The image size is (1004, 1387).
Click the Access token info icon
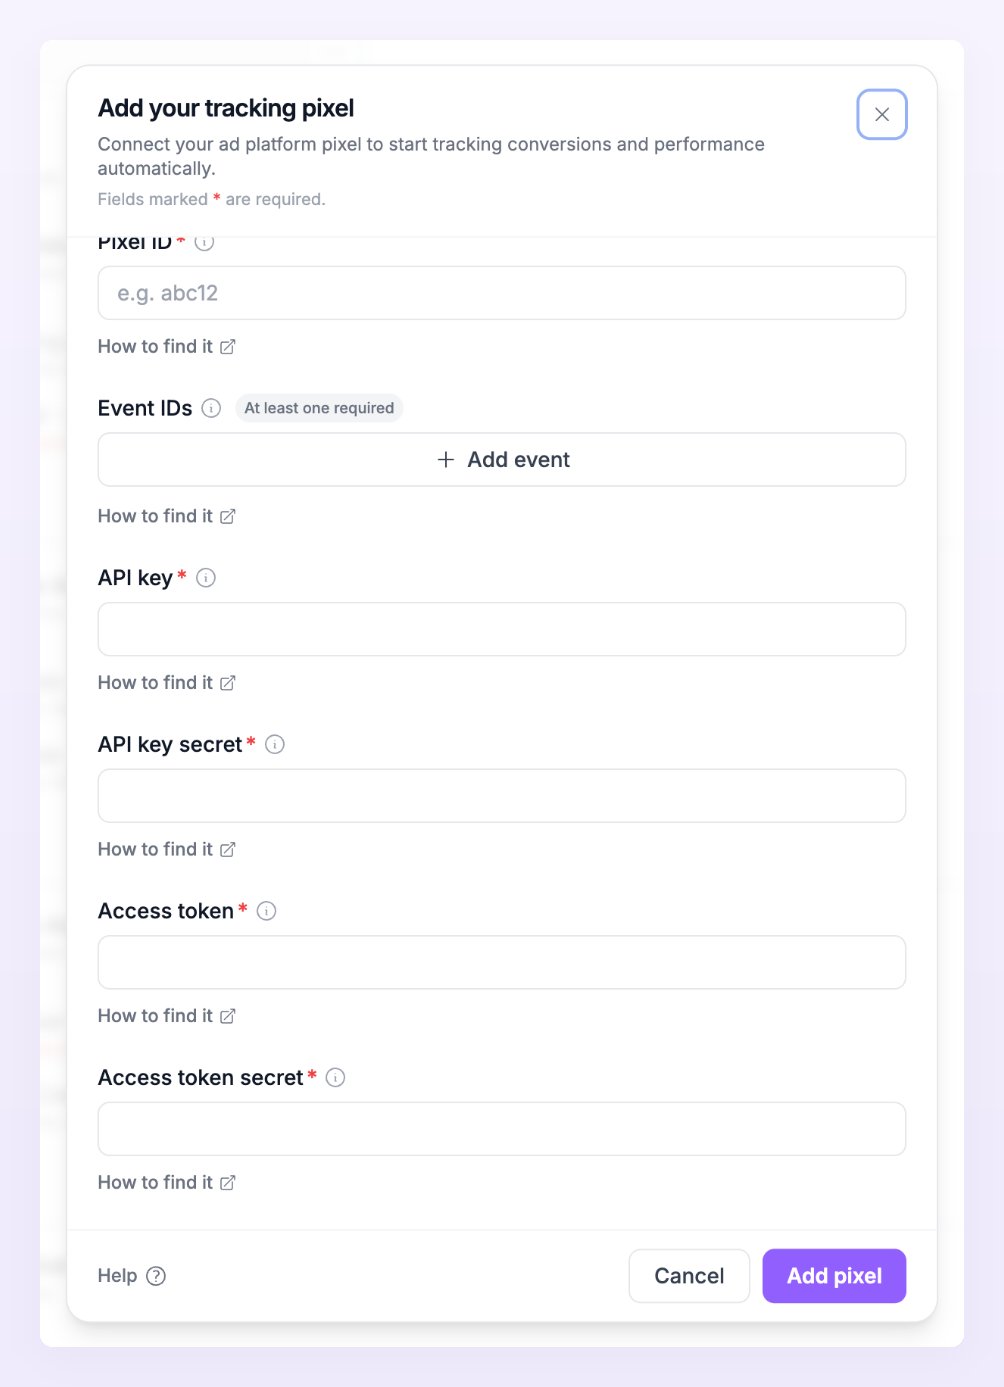point(266,911)
